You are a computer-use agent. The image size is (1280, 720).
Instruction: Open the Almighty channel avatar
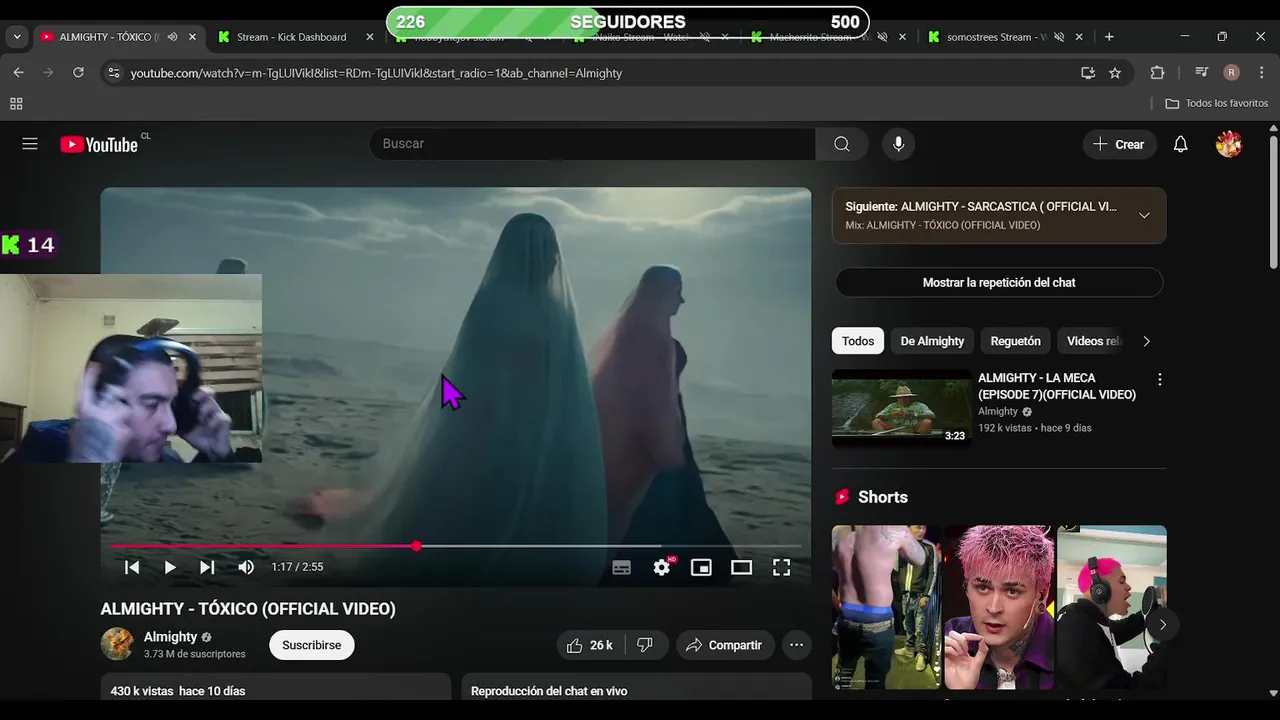117,644
